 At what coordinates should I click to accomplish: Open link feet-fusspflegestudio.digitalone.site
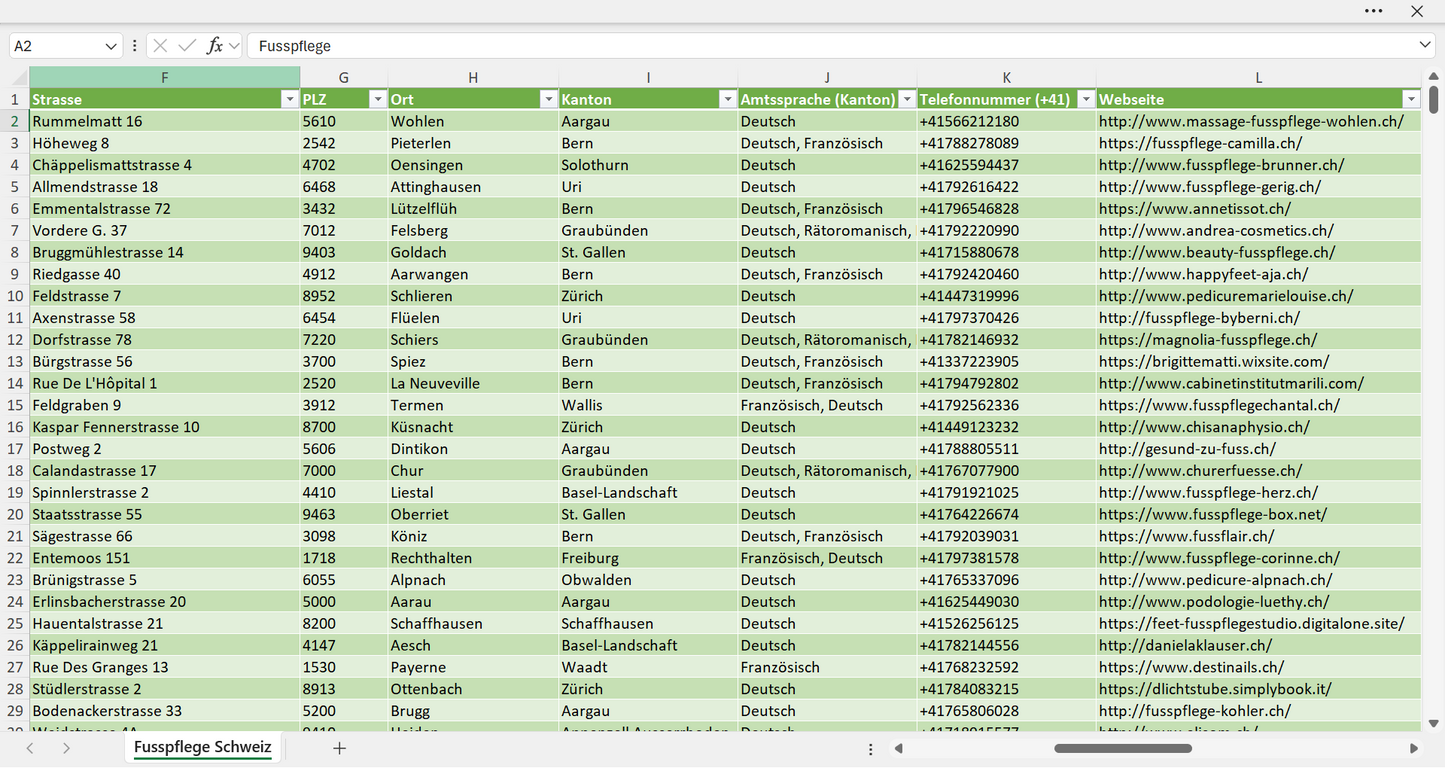[x=1251, y=624]
